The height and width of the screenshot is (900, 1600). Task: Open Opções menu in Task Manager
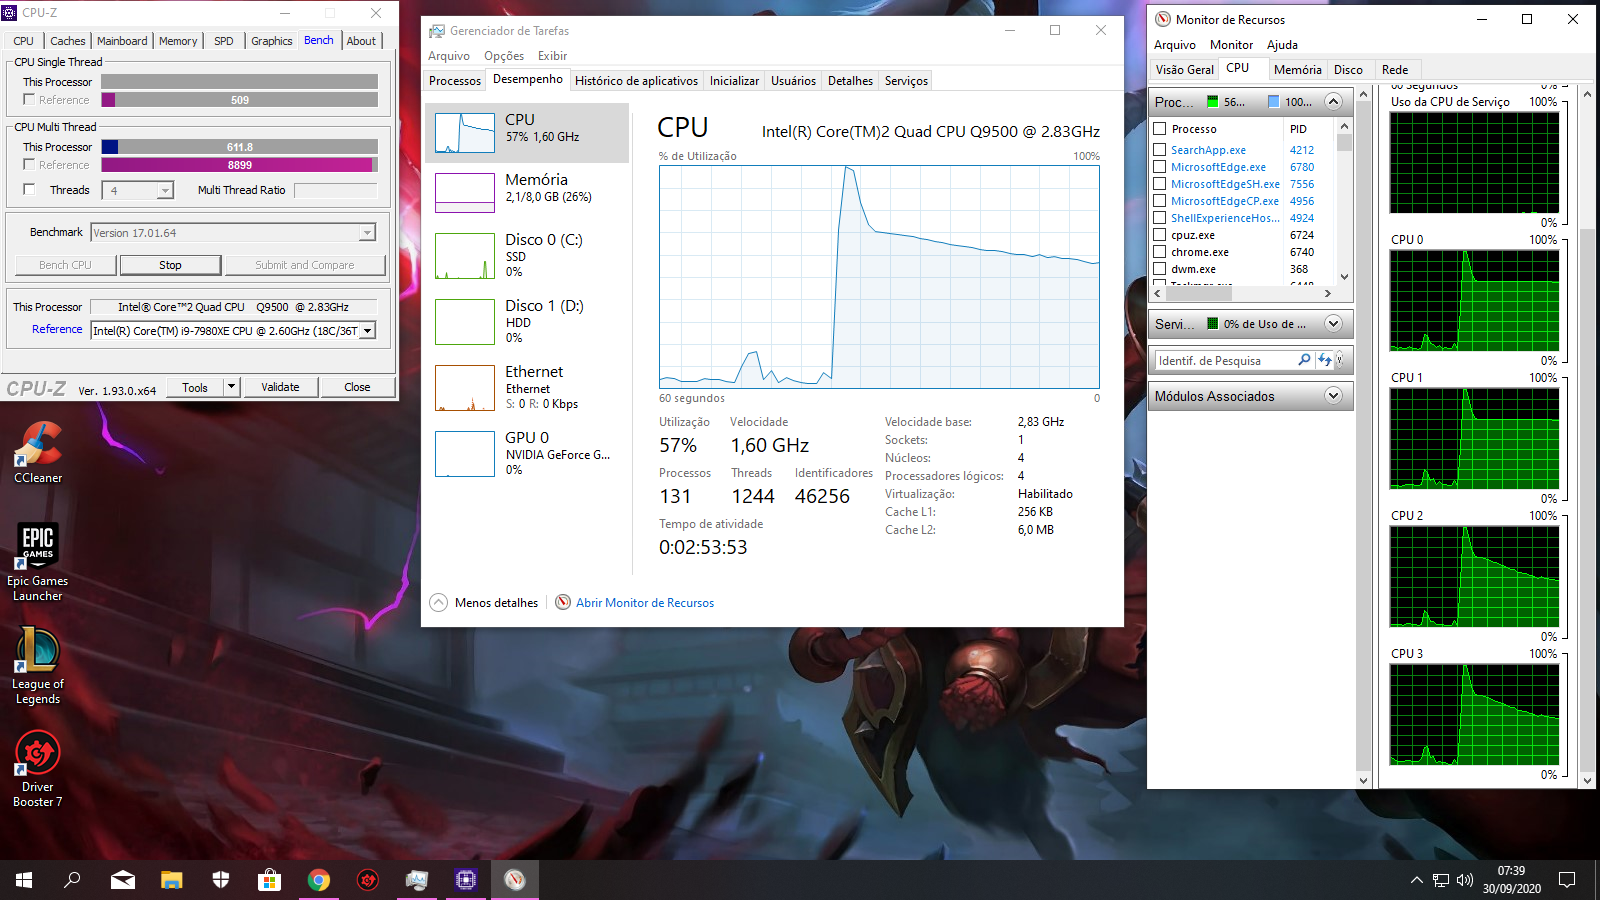point(504,56)
